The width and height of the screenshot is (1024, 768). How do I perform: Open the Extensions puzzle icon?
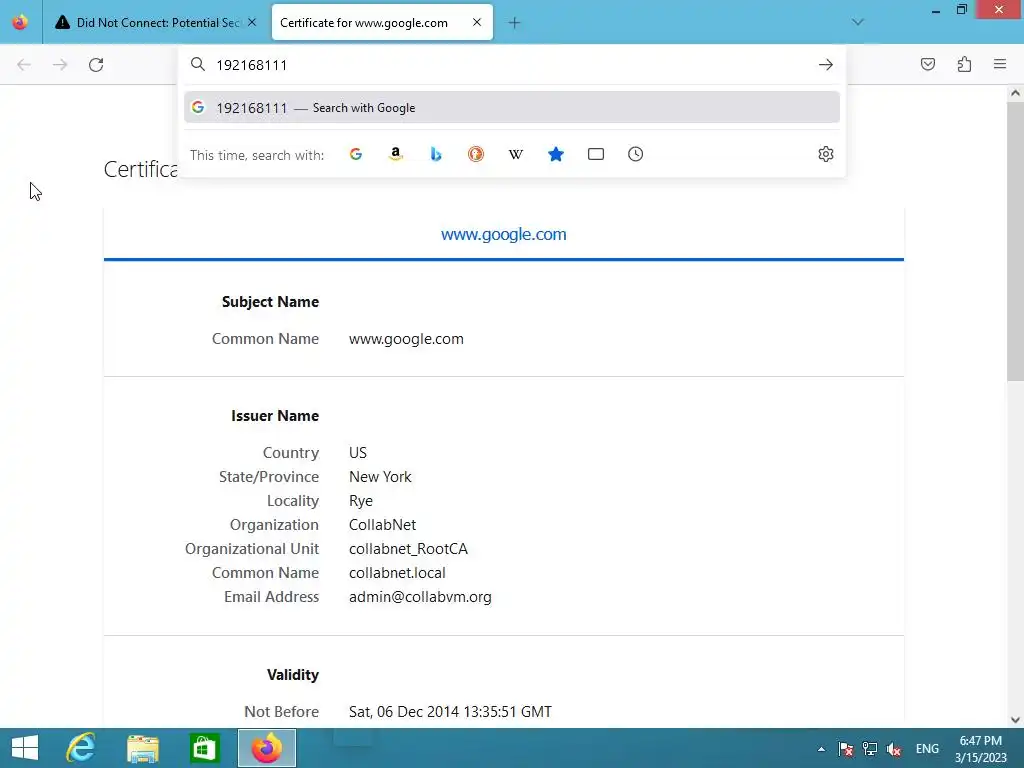[x=964, y=64]
